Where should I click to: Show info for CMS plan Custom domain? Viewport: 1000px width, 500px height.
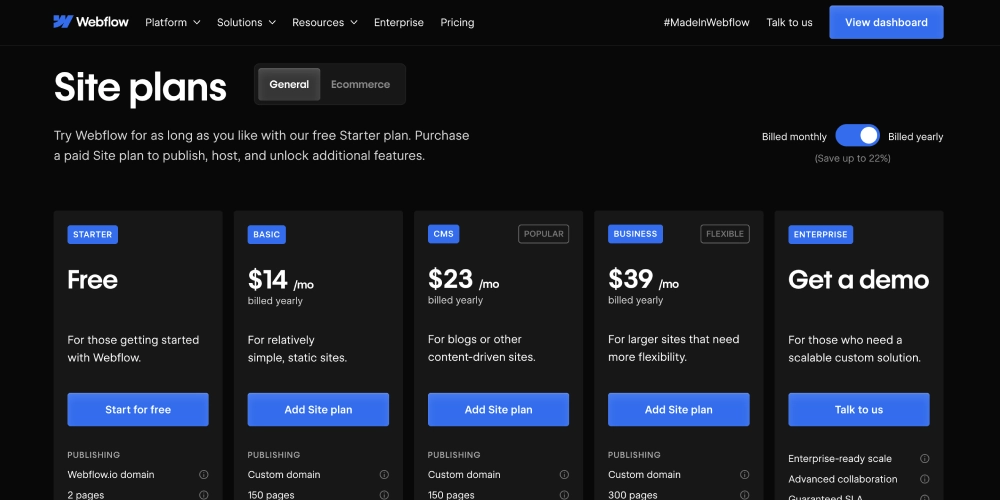564,474
